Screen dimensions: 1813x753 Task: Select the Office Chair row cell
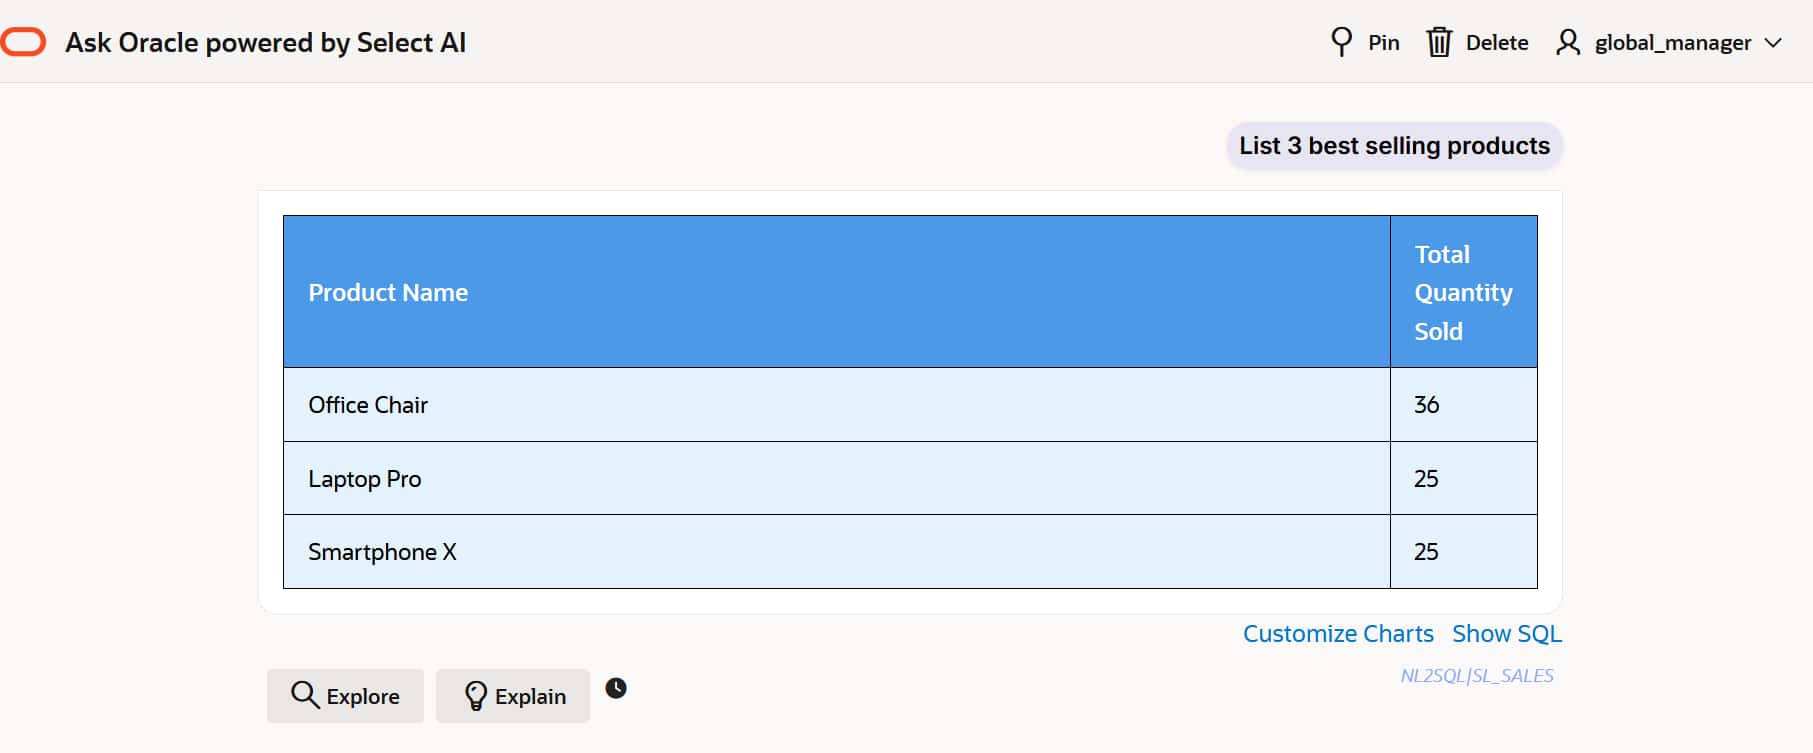point(368,405)
